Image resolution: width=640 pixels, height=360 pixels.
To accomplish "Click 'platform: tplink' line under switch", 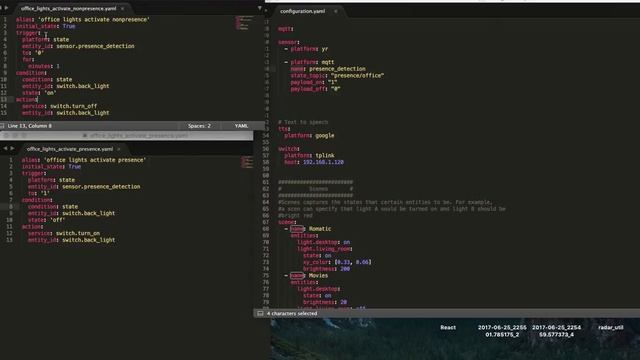I will [x=309, y=156].
